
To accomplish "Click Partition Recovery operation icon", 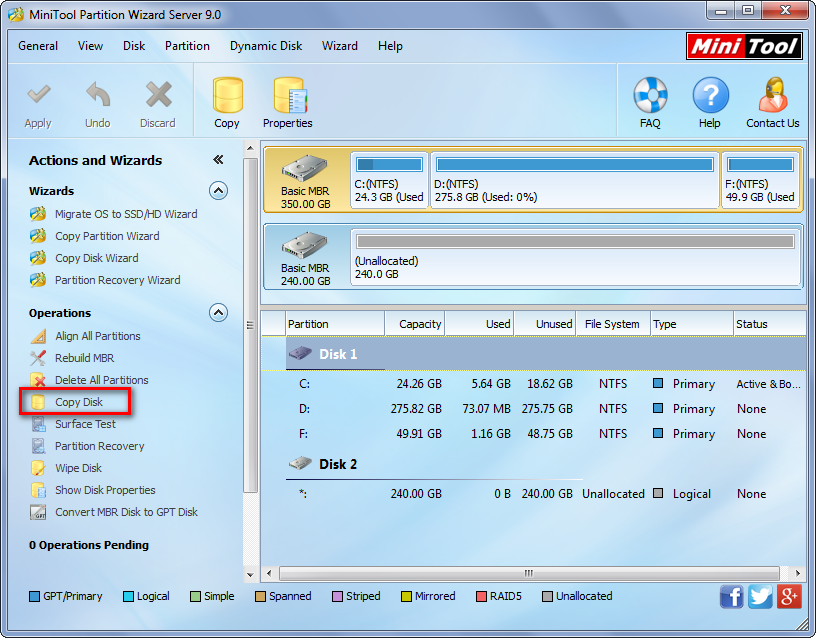I will pos(38,446).
